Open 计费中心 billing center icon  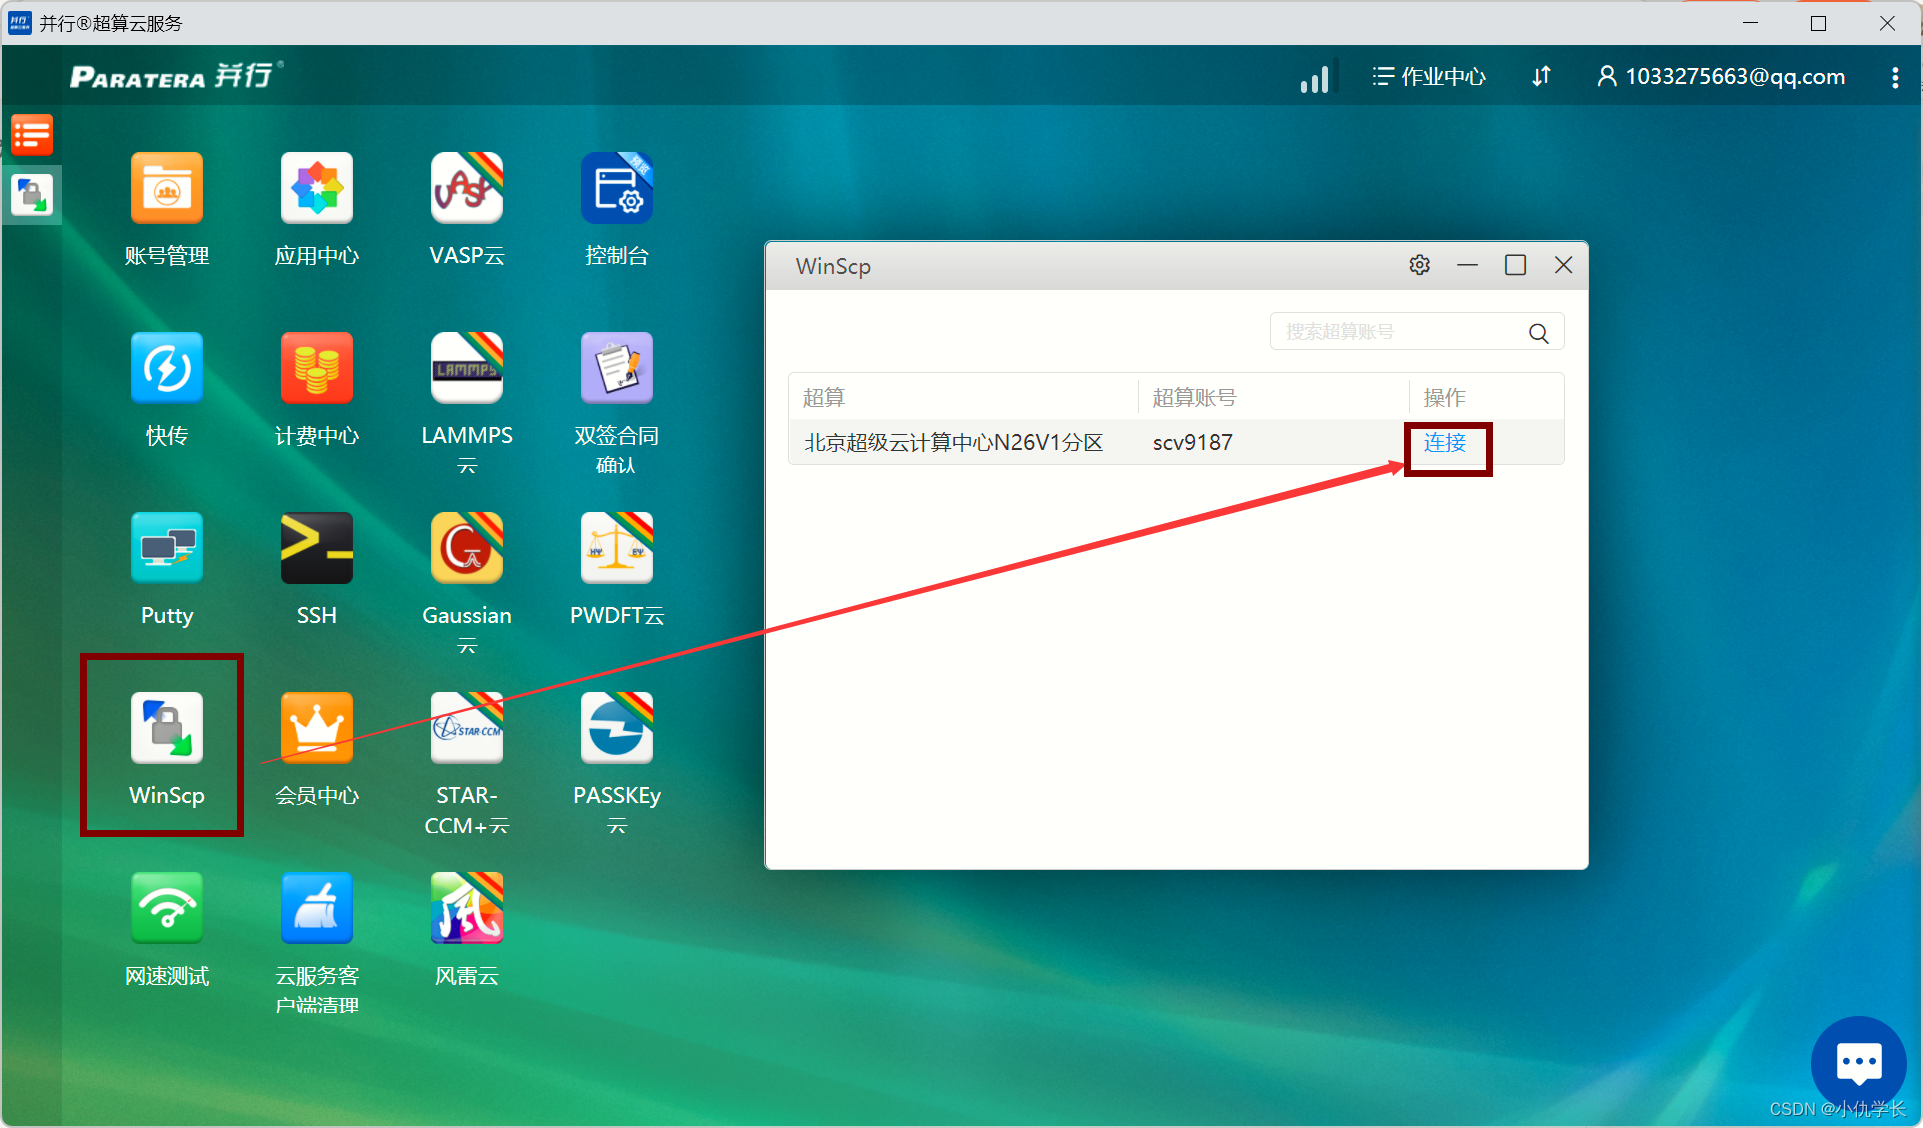(x=316, y=369)
